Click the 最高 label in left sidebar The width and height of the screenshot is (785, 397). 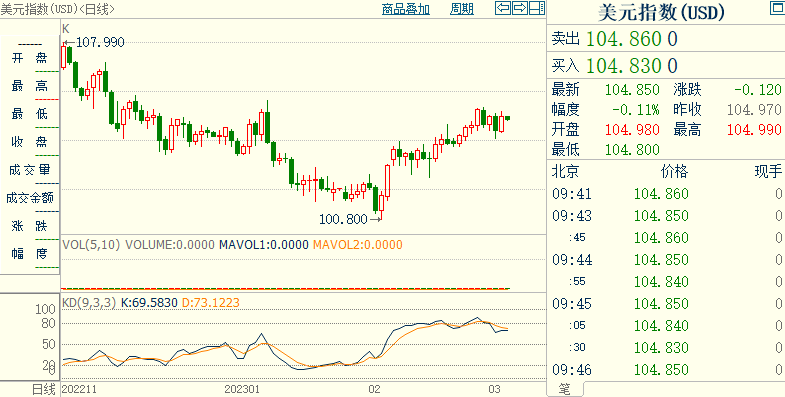click(30, 86)
